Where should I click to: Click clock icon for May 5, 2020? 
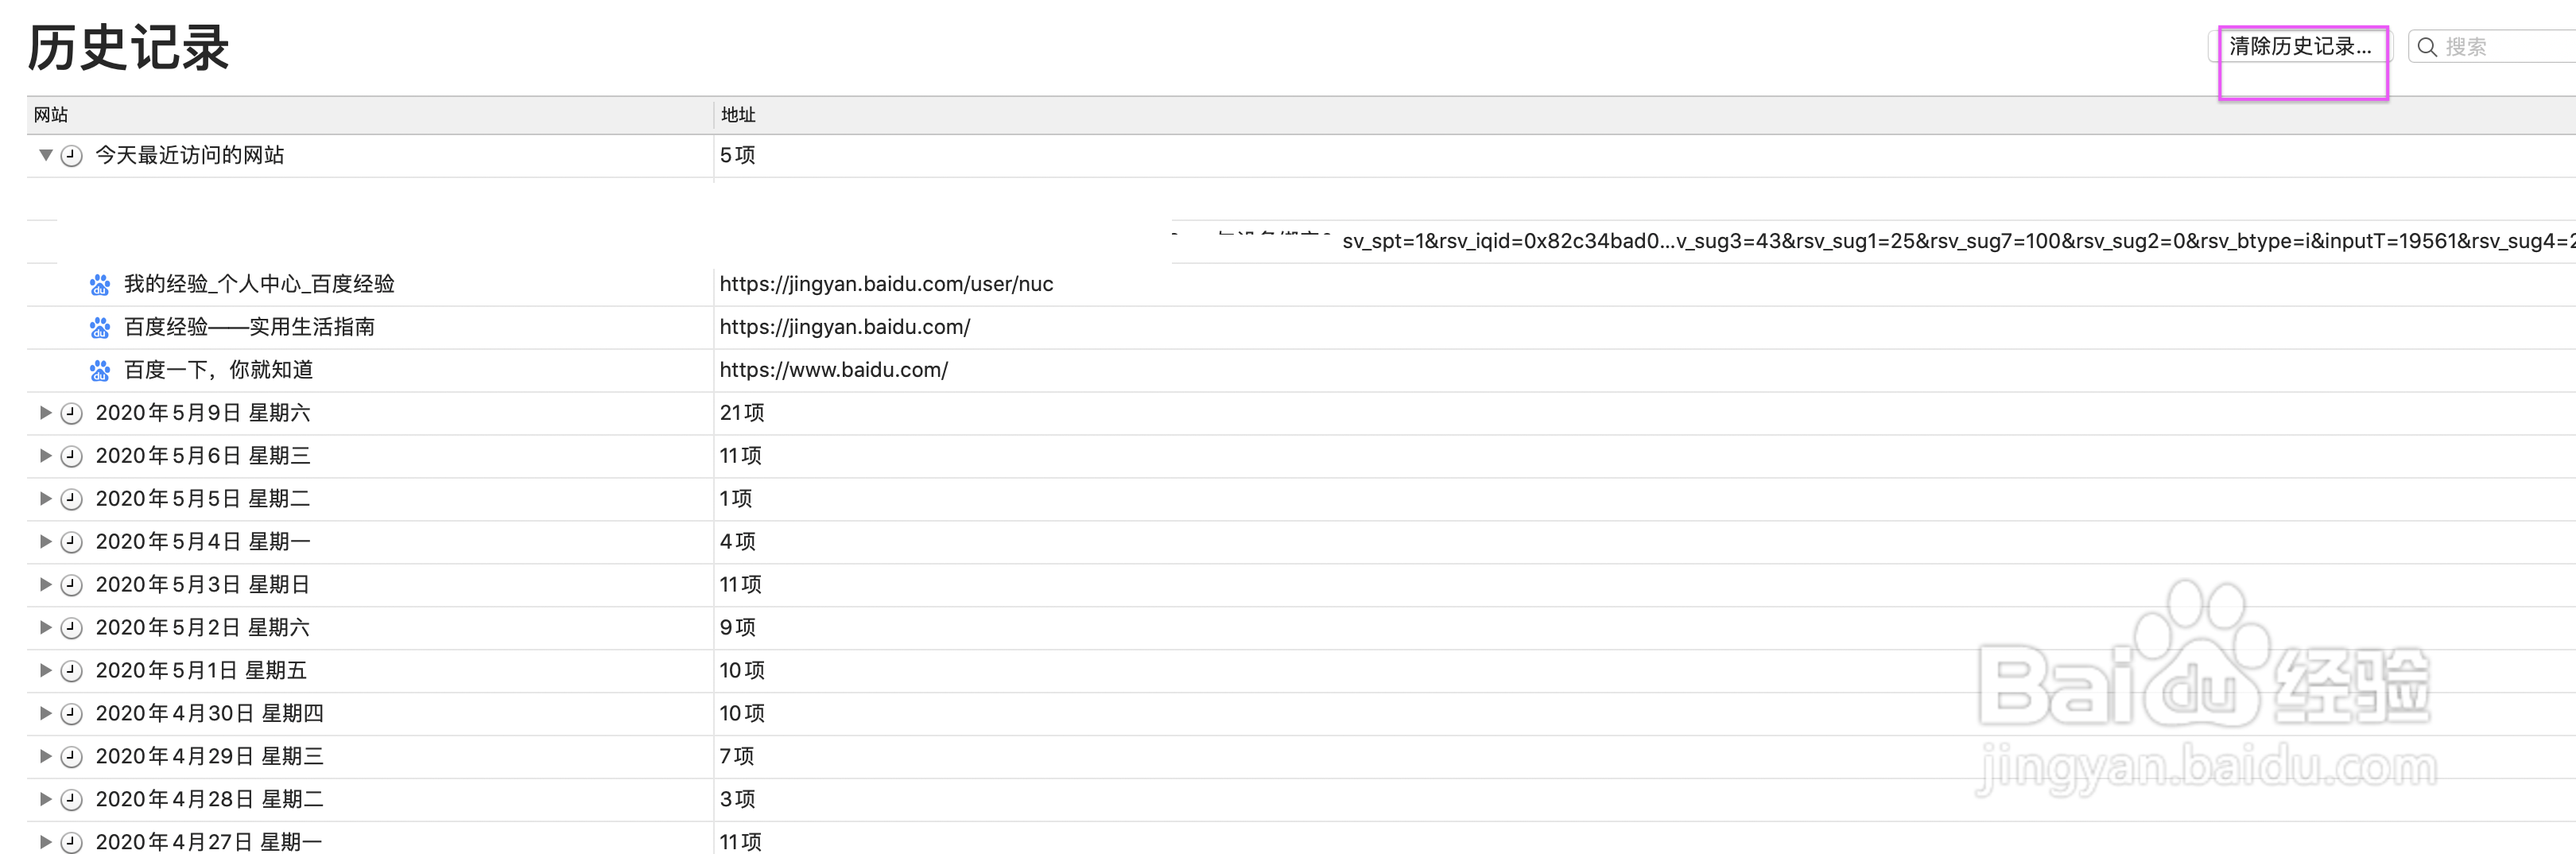click(71, 499)
